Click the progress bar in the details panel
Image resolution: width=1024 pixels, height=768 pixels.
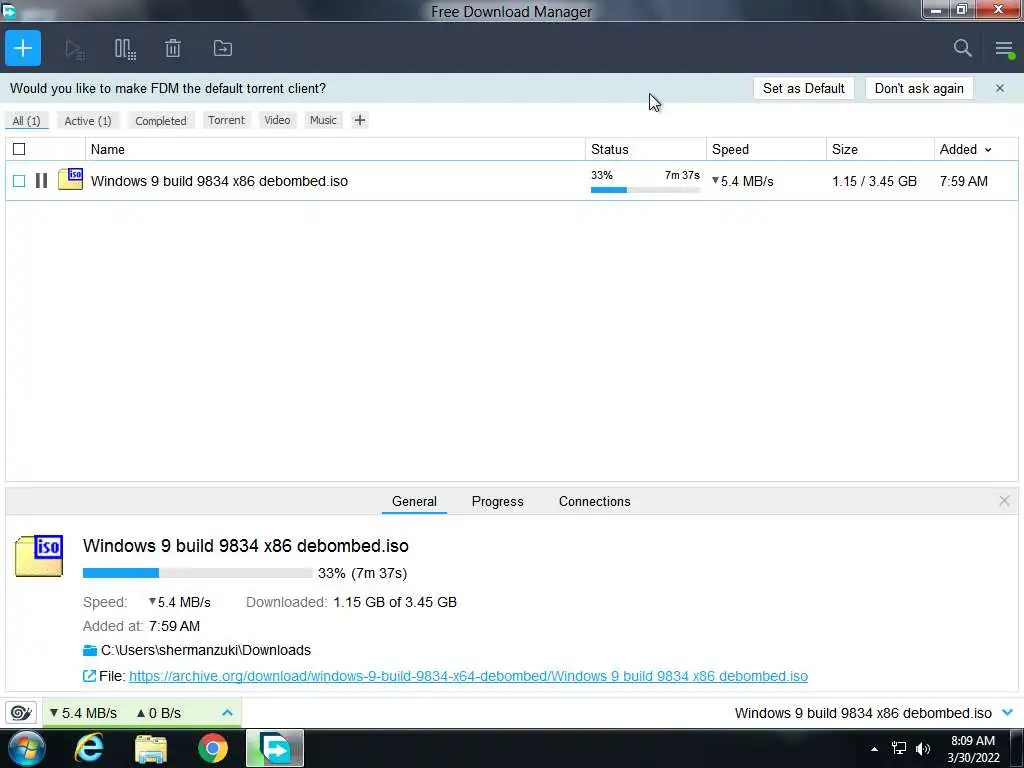point(198,573)
